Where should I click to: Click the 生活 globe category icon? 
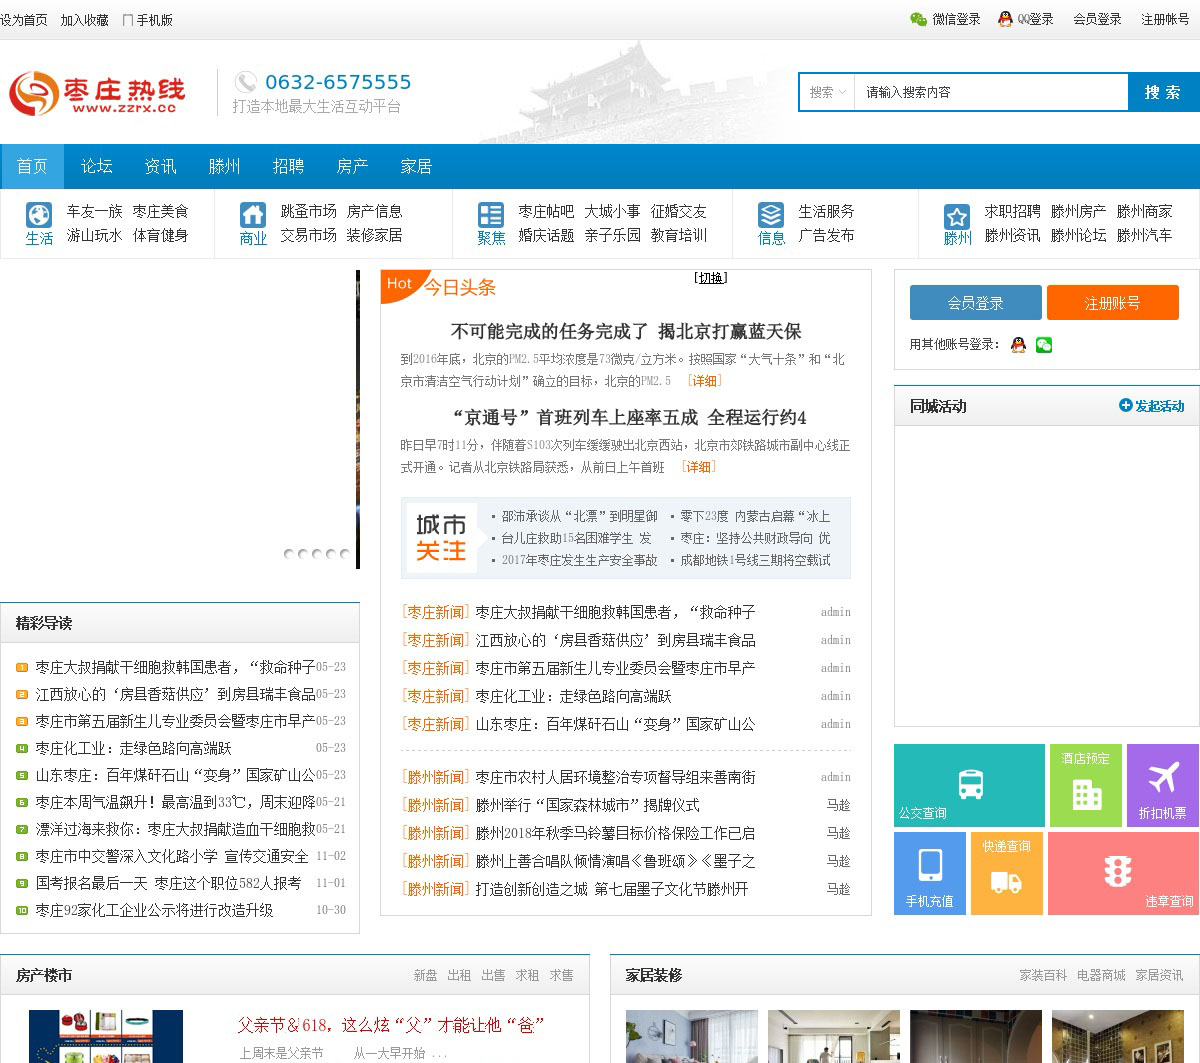tap(39, 216)
